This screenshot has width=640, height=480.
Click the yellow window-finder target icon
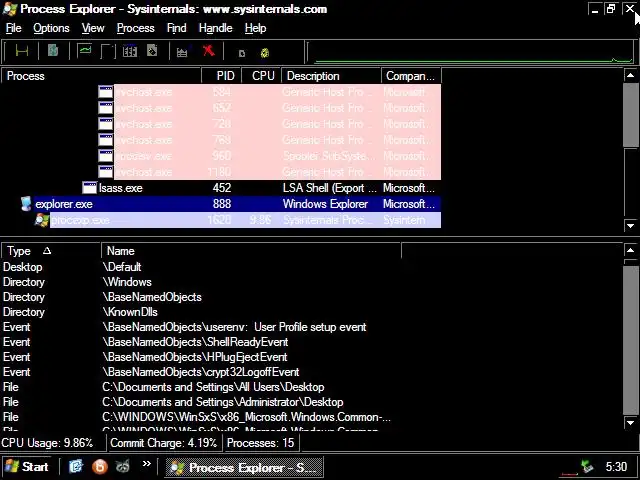[x=265, y=53]
